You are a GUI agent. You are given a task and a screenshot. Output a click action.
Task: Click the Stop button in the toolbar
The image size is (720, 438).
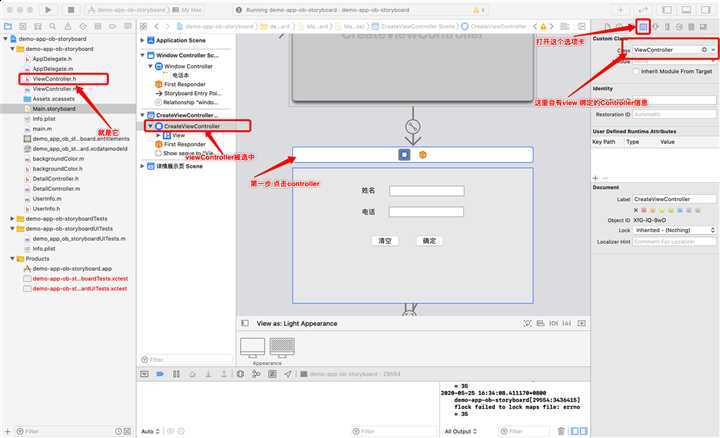[71, 10]
